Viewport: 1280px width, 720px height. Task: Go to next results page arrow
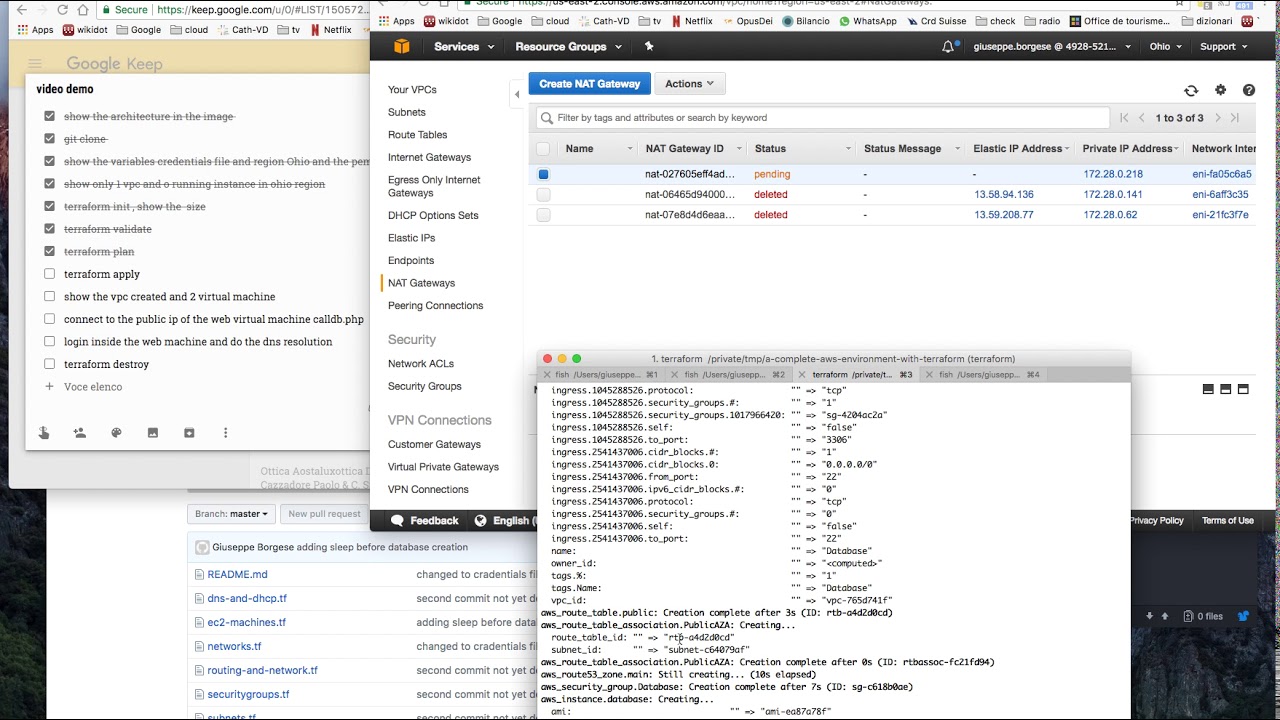[x=1217, y=118]
